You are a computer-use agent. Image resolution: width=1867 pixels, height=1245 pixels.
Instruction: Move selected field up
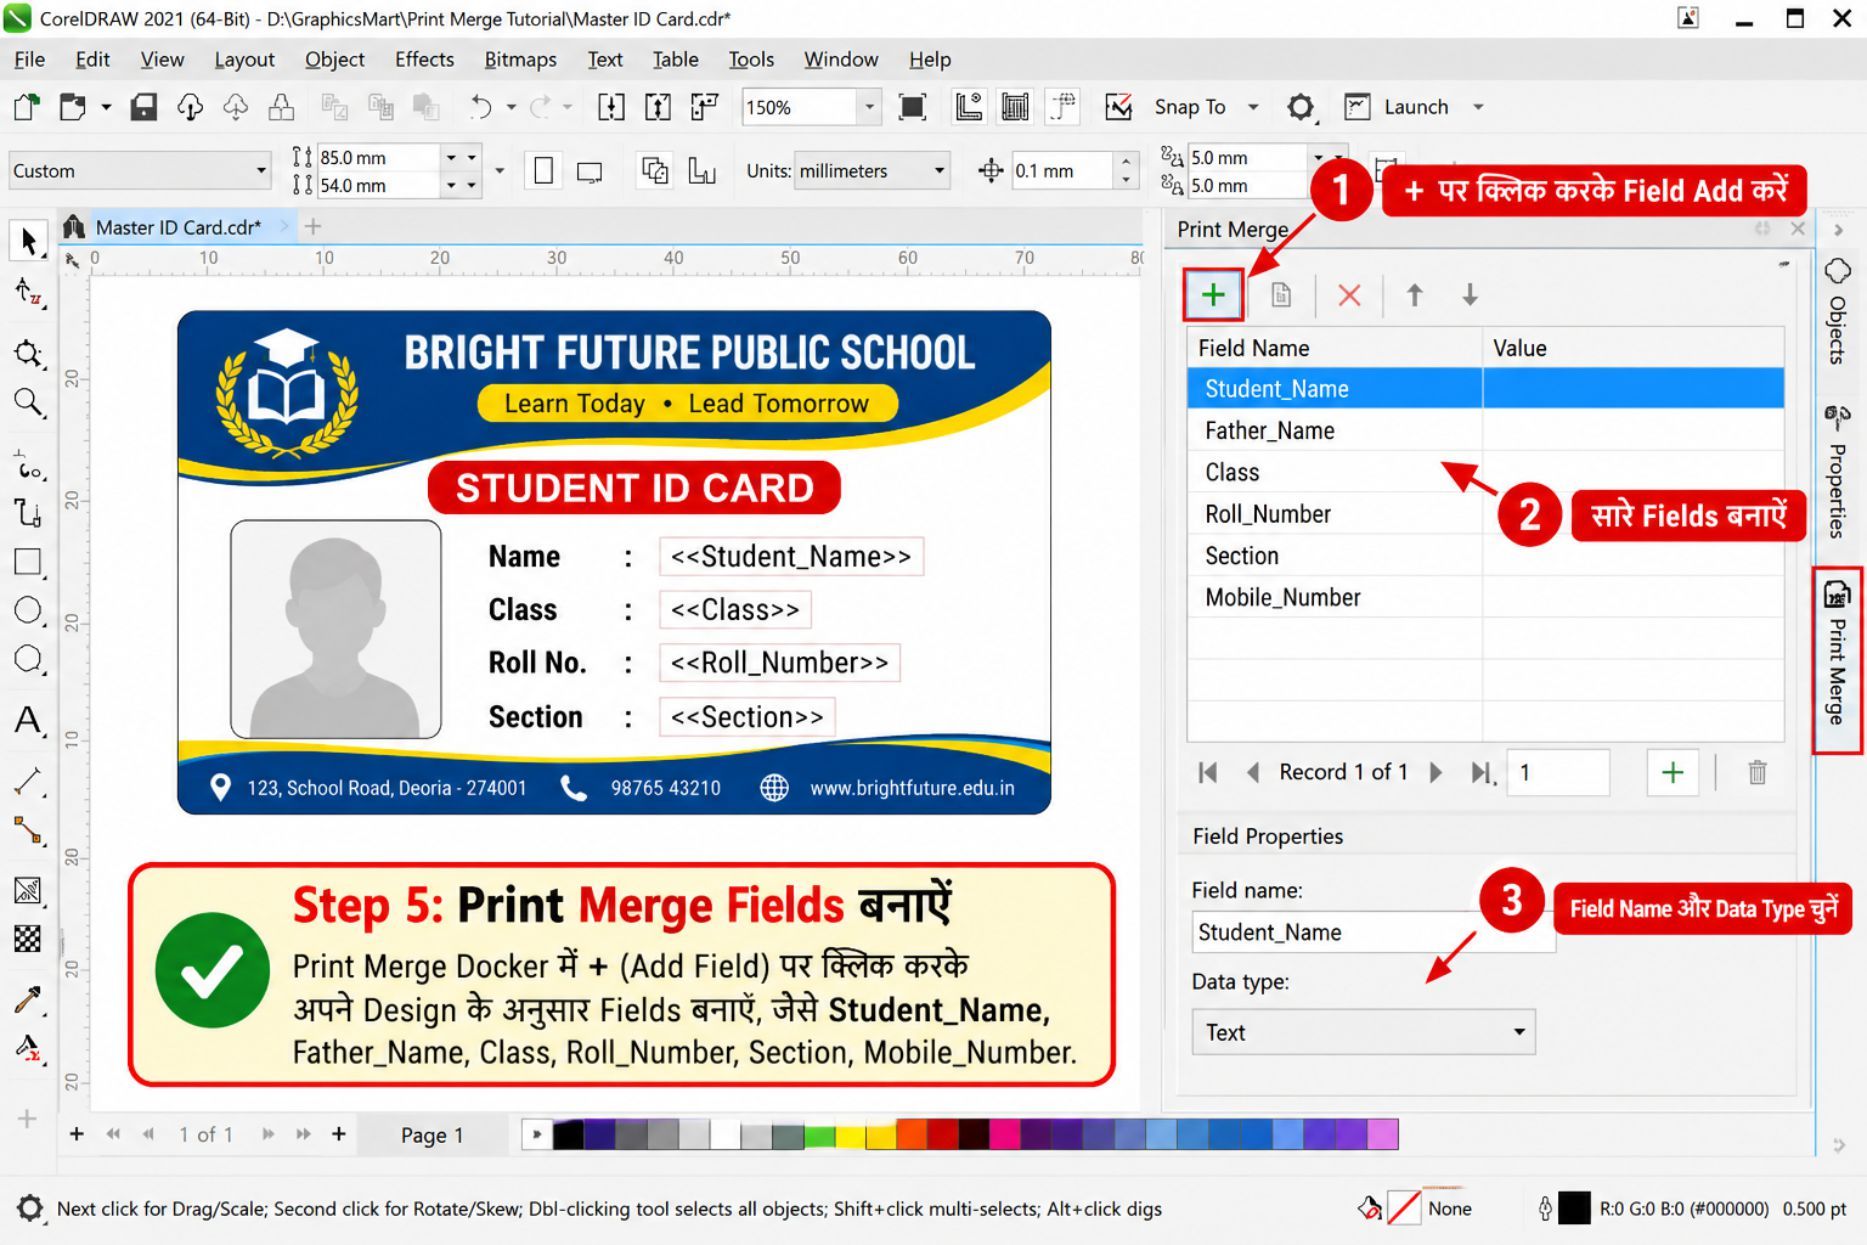pos(1414,295)
